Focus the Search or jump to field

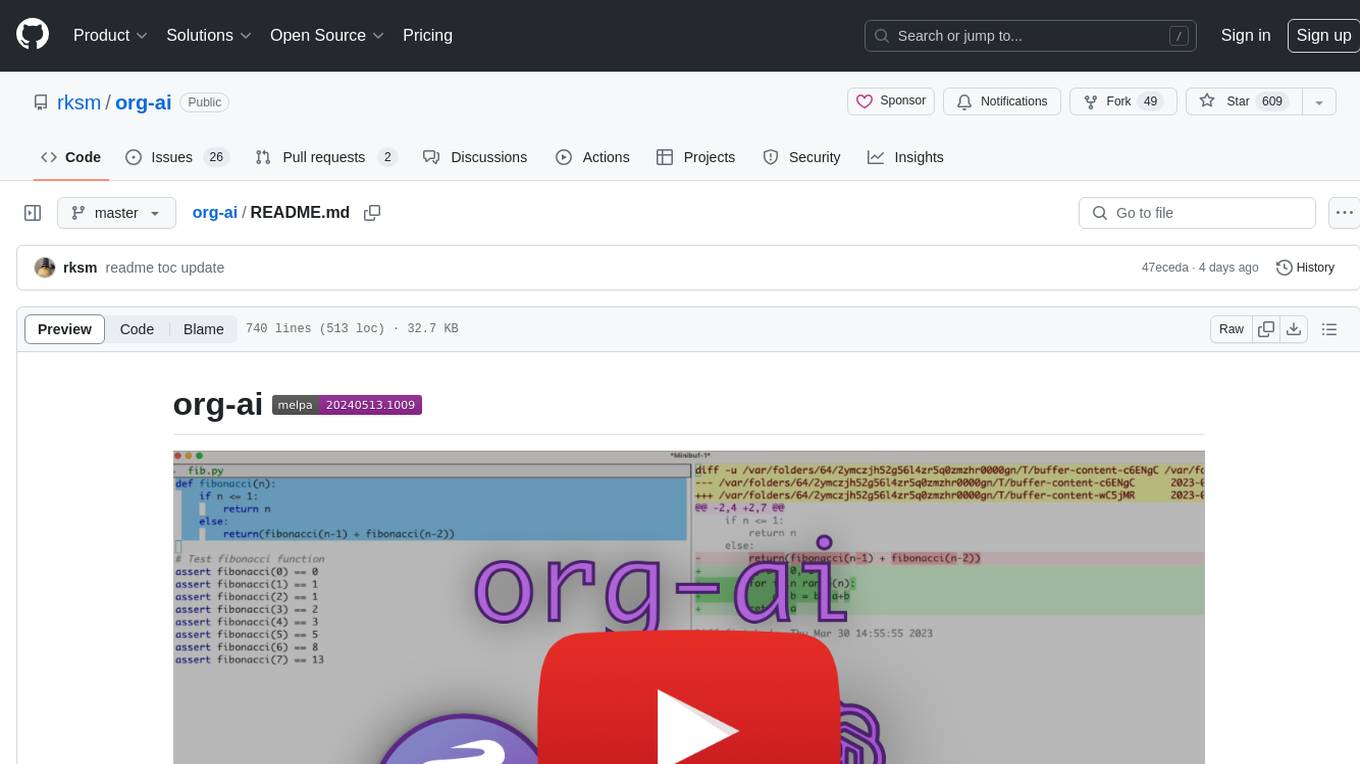[1032, 35]
